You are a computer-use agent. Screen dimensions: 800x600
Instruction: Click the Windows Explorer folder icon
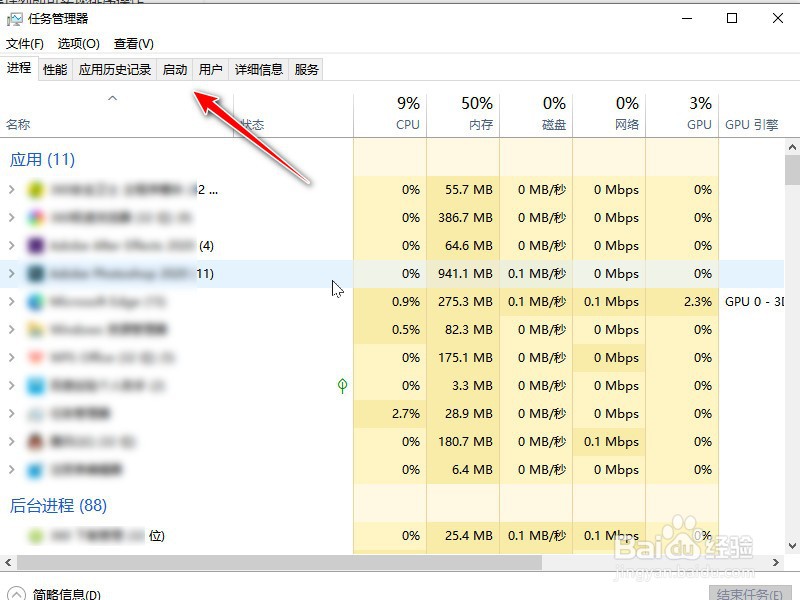tap(33, 329)
